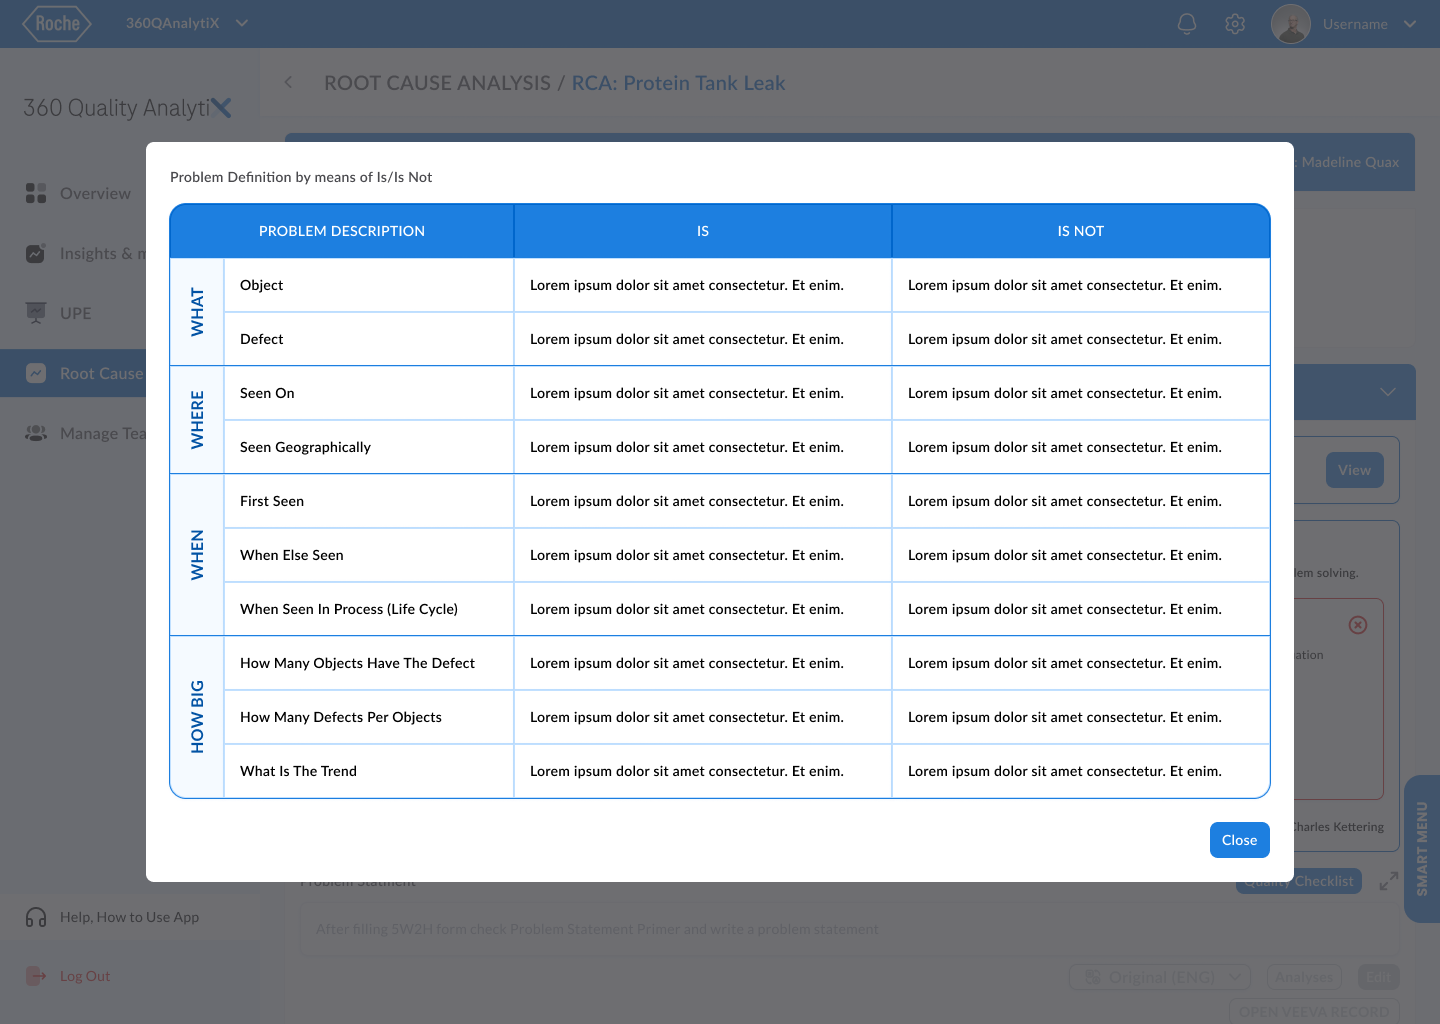Expand the Username account menu

1410,24
